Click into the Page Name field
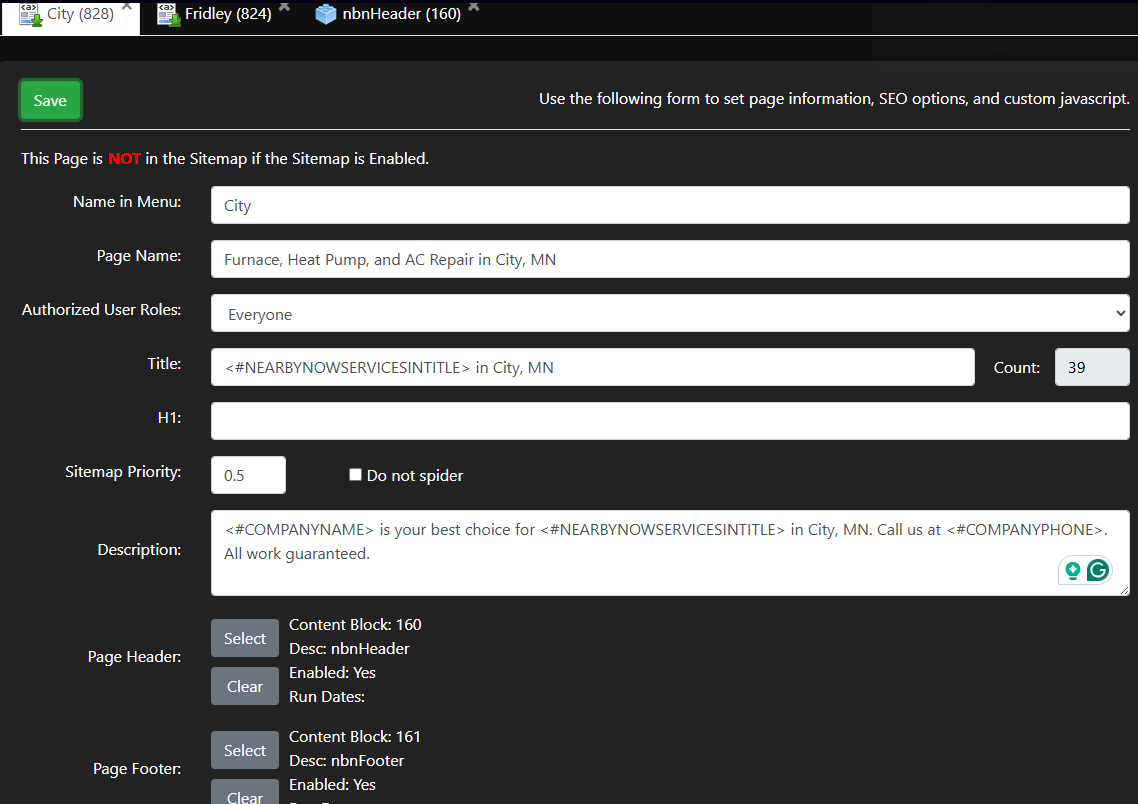 click(x=669, y=260)
